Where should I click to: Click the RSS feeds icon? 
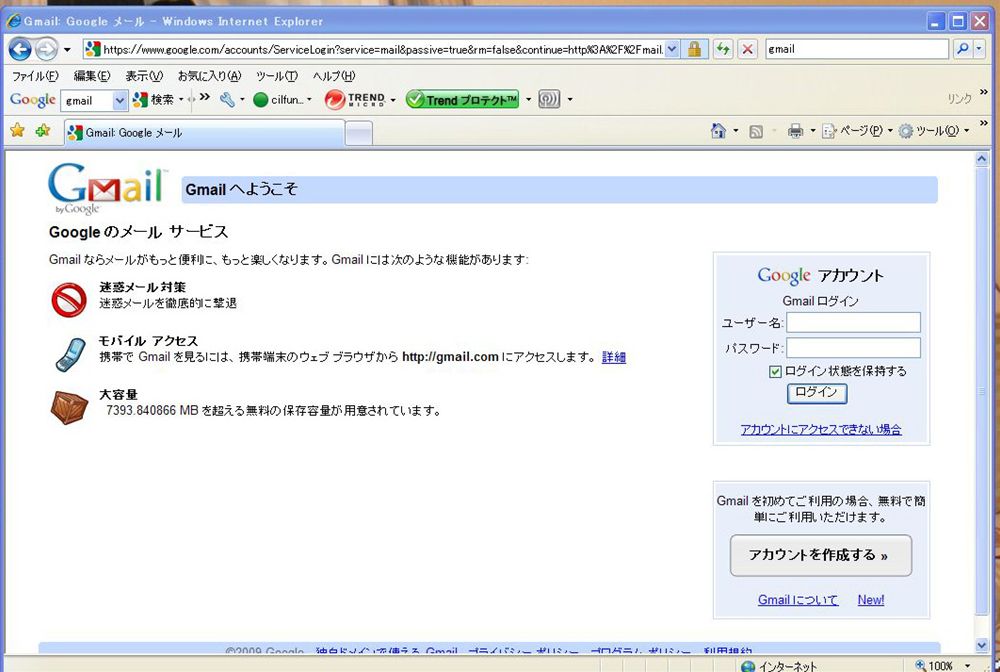point(756,131)
